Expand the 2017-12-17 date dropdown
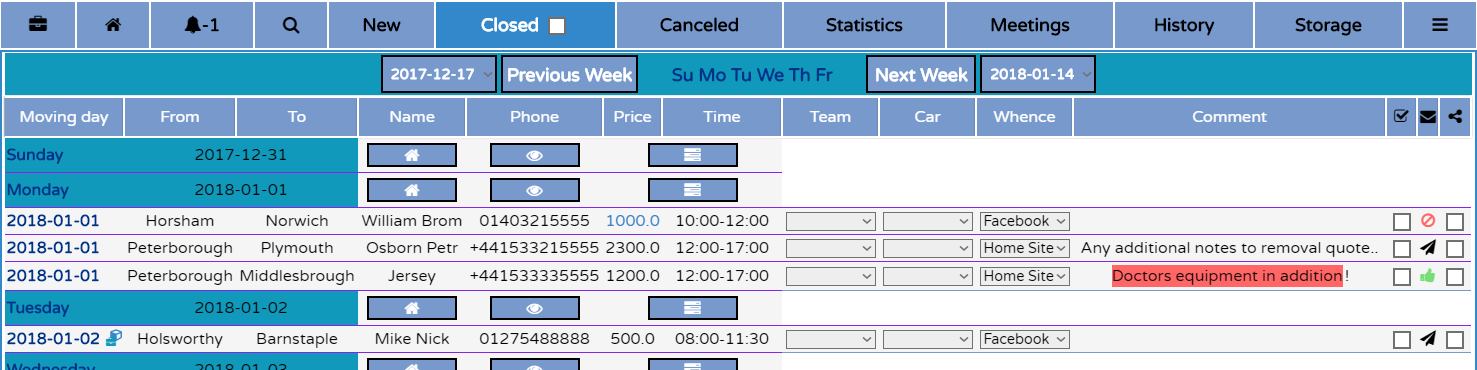The image size is (1477, 370). (439, 75)
